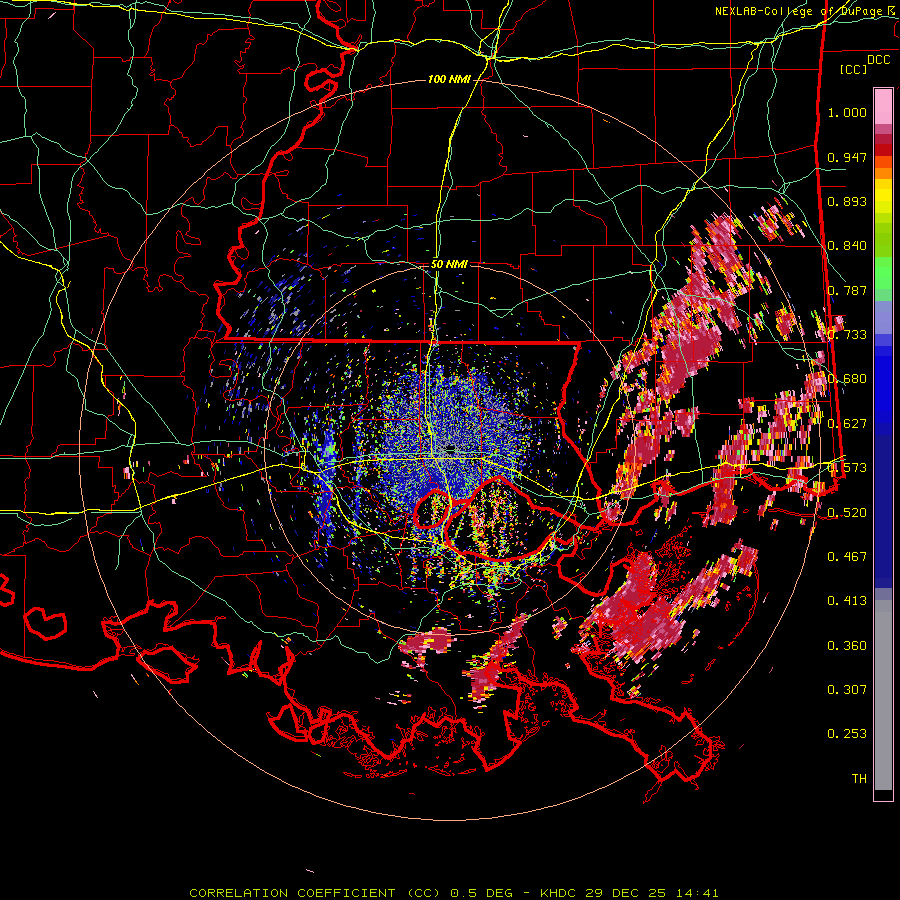Select the 0.787 scale value
The image size is (900, 900).
[x=847, y=290]
